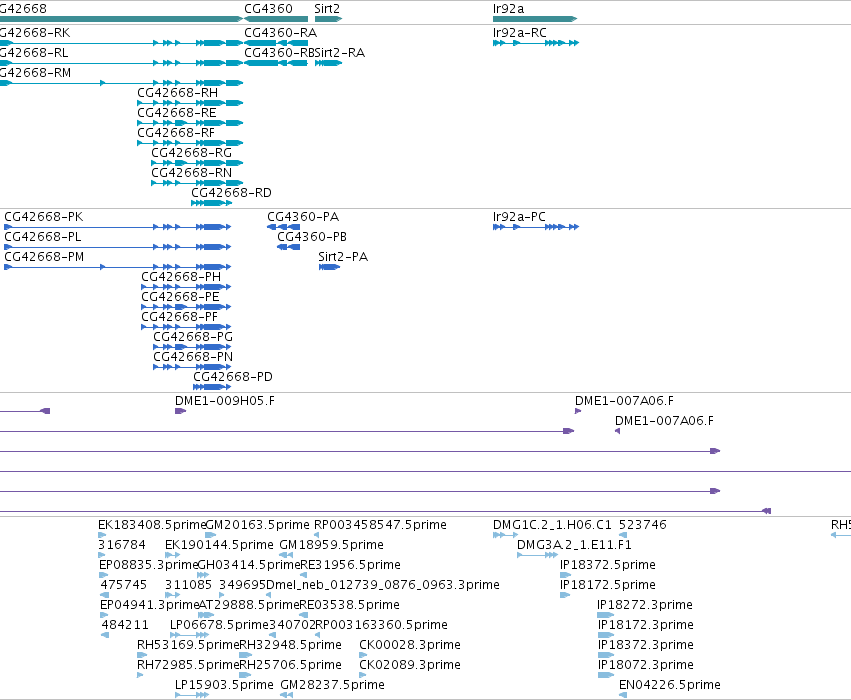
Task: Click the 484211 feature label
Action: coord(125,626)
